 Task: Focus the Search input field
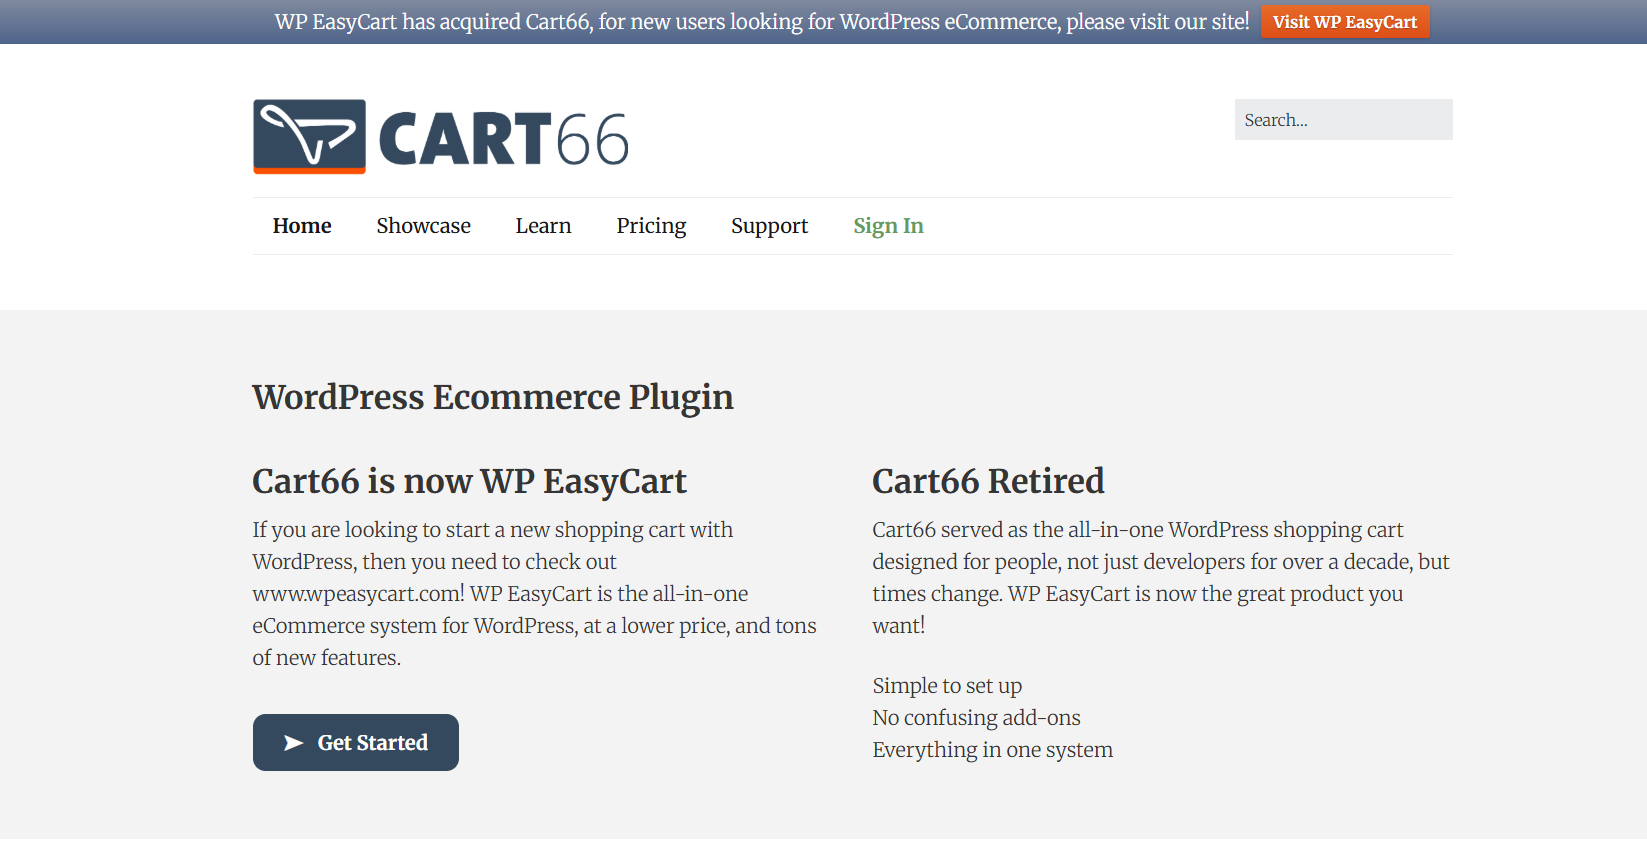(x=1343, y=120)
